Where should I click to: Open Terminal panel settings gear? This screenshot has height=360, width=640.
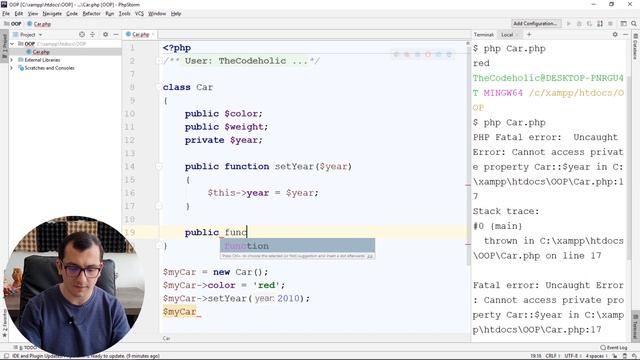pos(615,35)
